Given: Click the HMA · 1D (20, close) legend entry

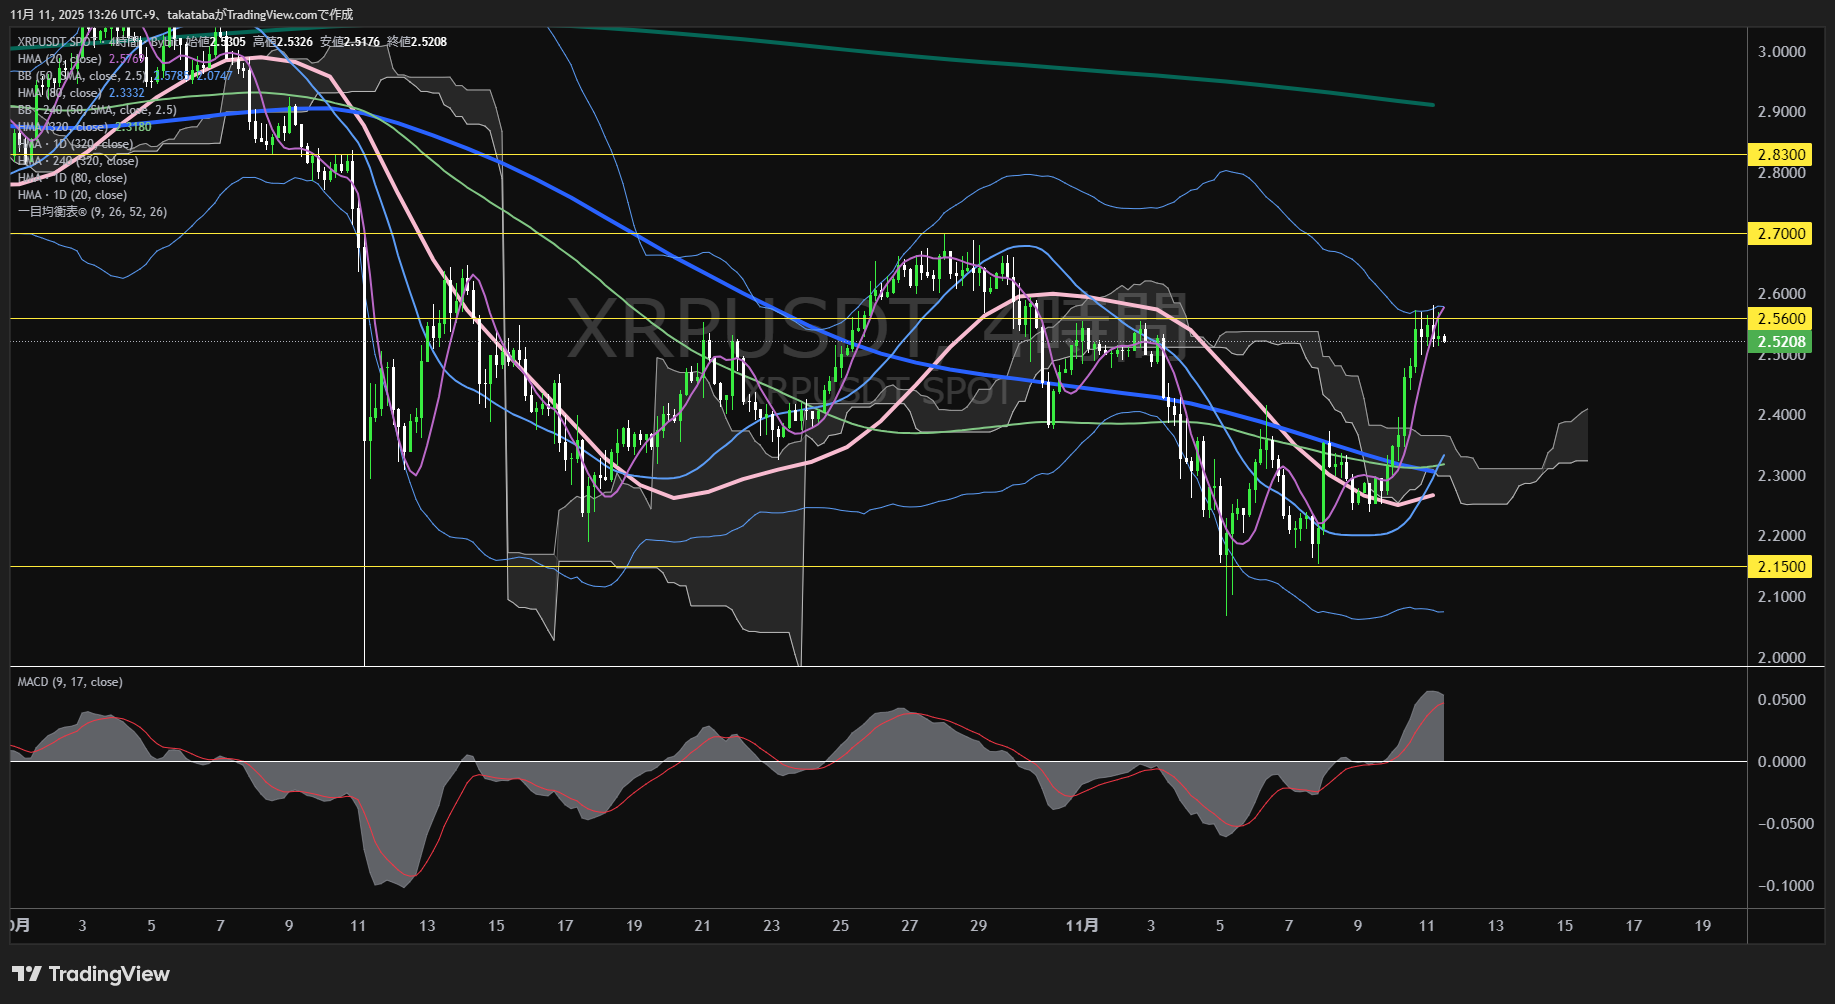Looking at the screenshot, I should 72,195.
